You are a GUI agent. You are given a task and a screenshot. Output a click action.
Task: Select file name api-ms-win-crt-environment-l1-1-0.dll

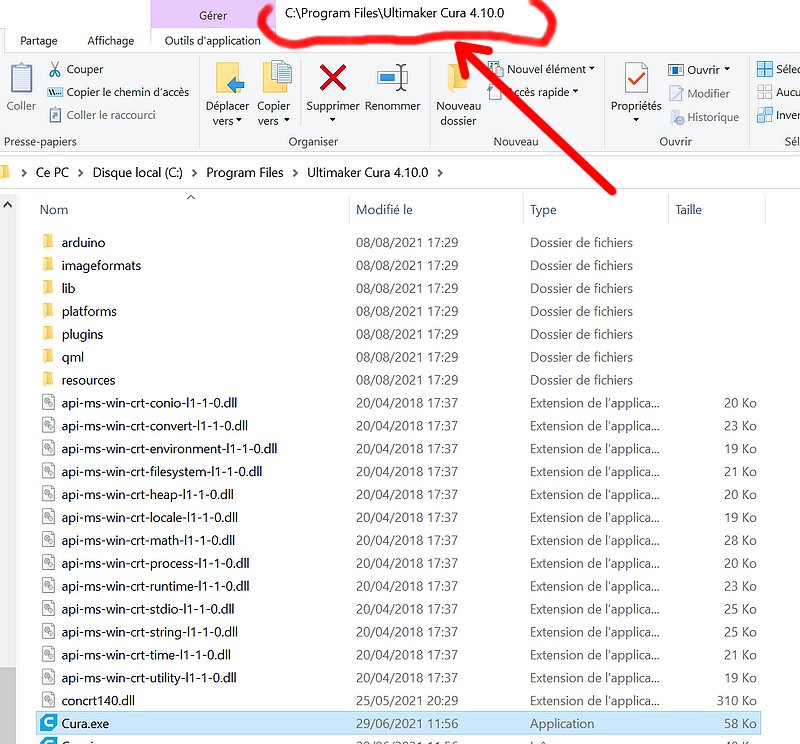coord(169,449)
